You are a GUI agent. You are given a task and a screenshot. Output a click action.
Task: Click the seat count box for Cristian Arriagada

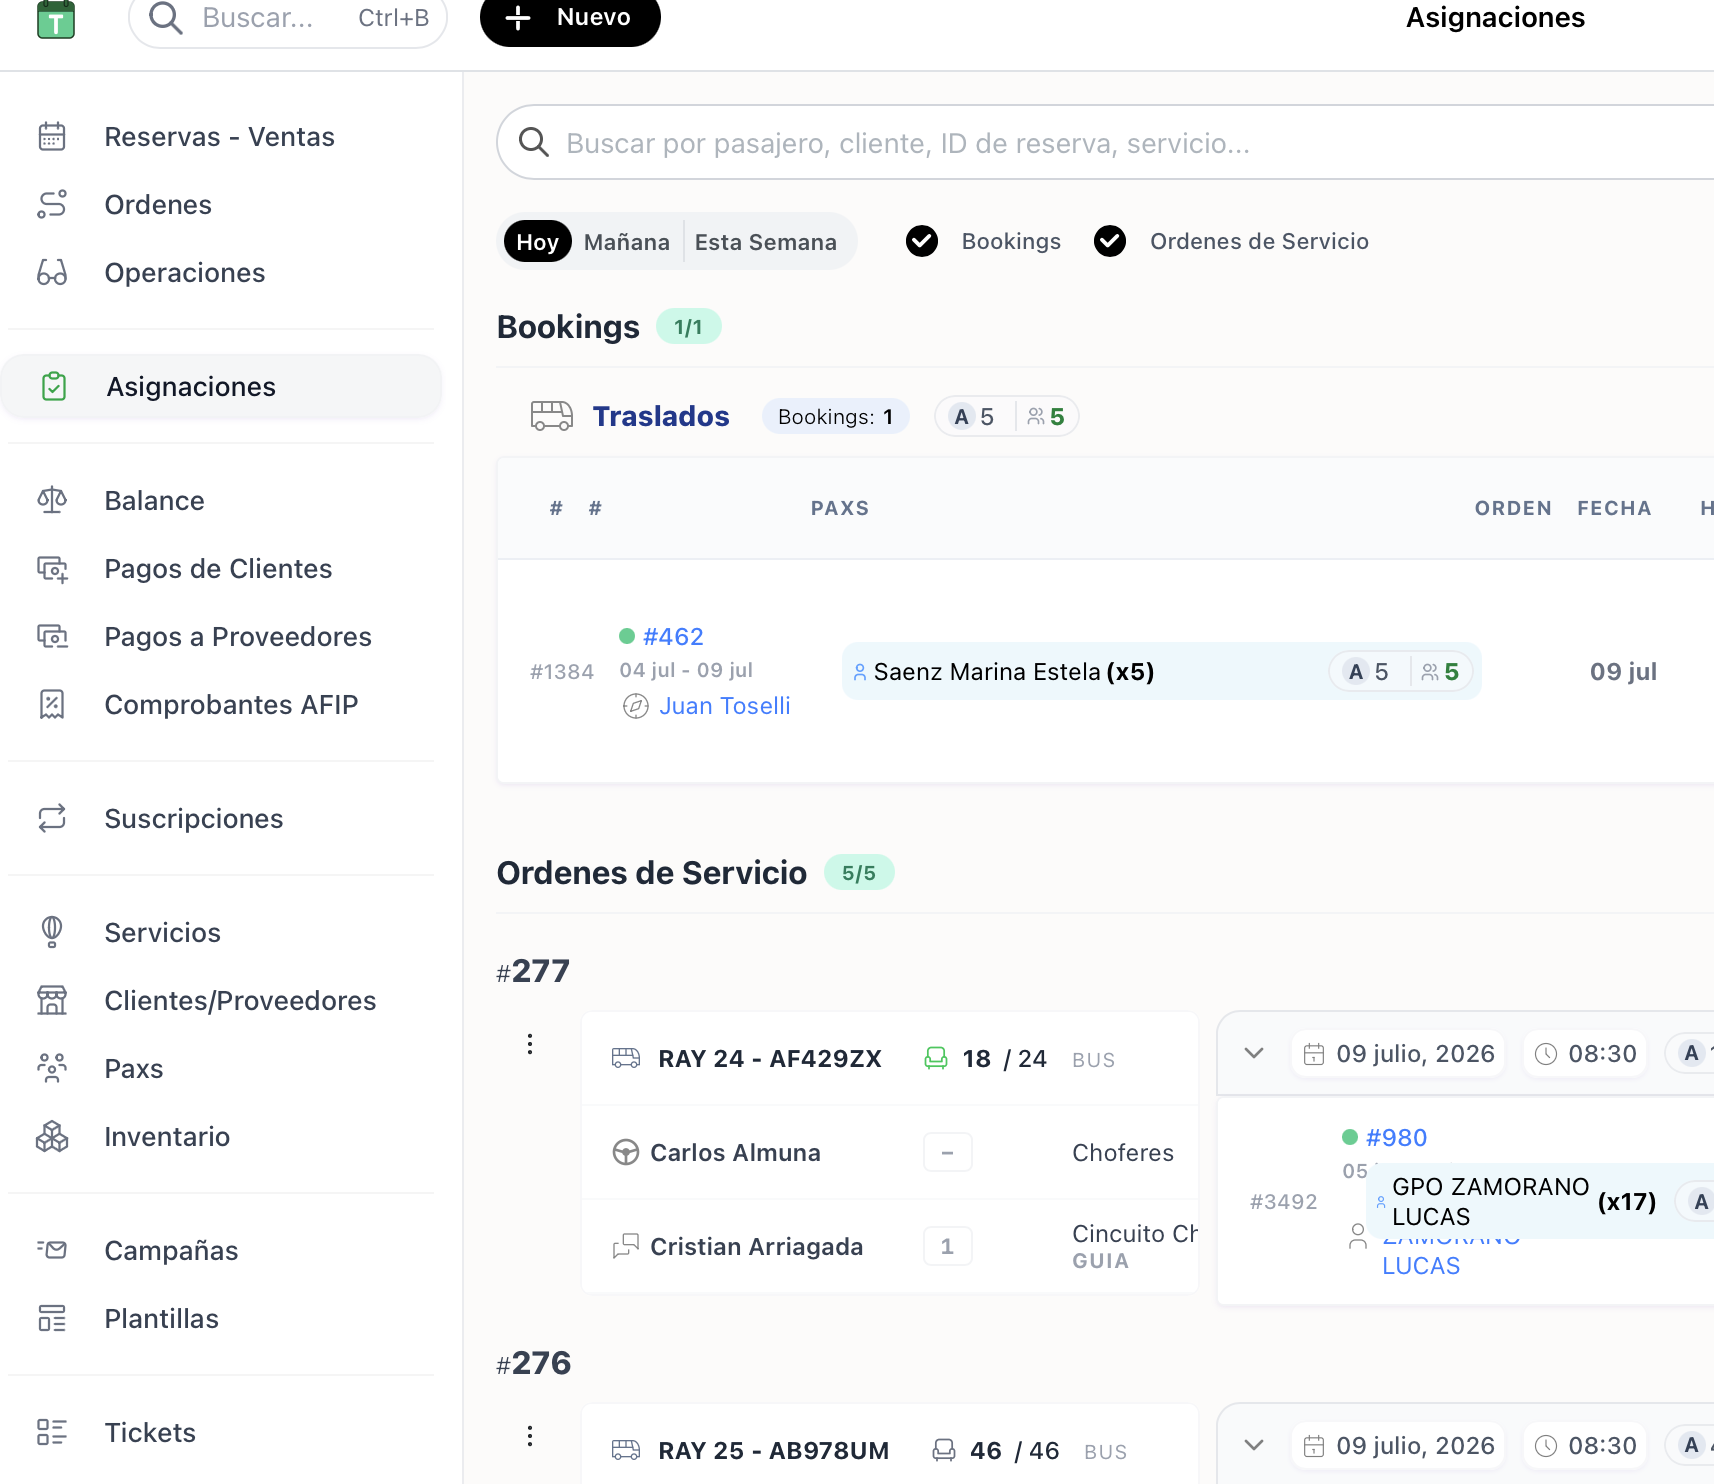(x=948, y=1246)
